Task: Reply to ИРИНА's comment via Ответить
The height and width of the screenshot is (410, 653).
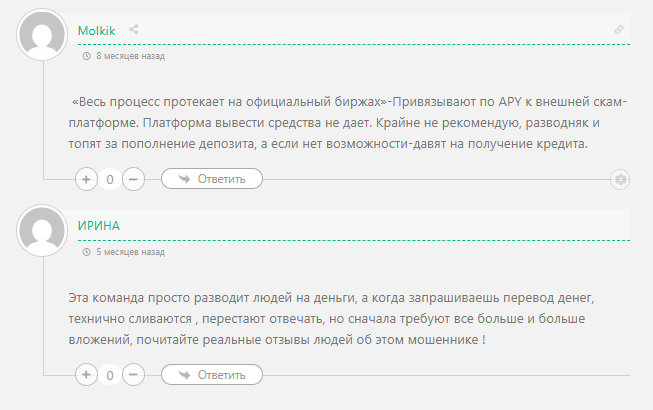Action: pyautogui.click(x=212, y=375)
